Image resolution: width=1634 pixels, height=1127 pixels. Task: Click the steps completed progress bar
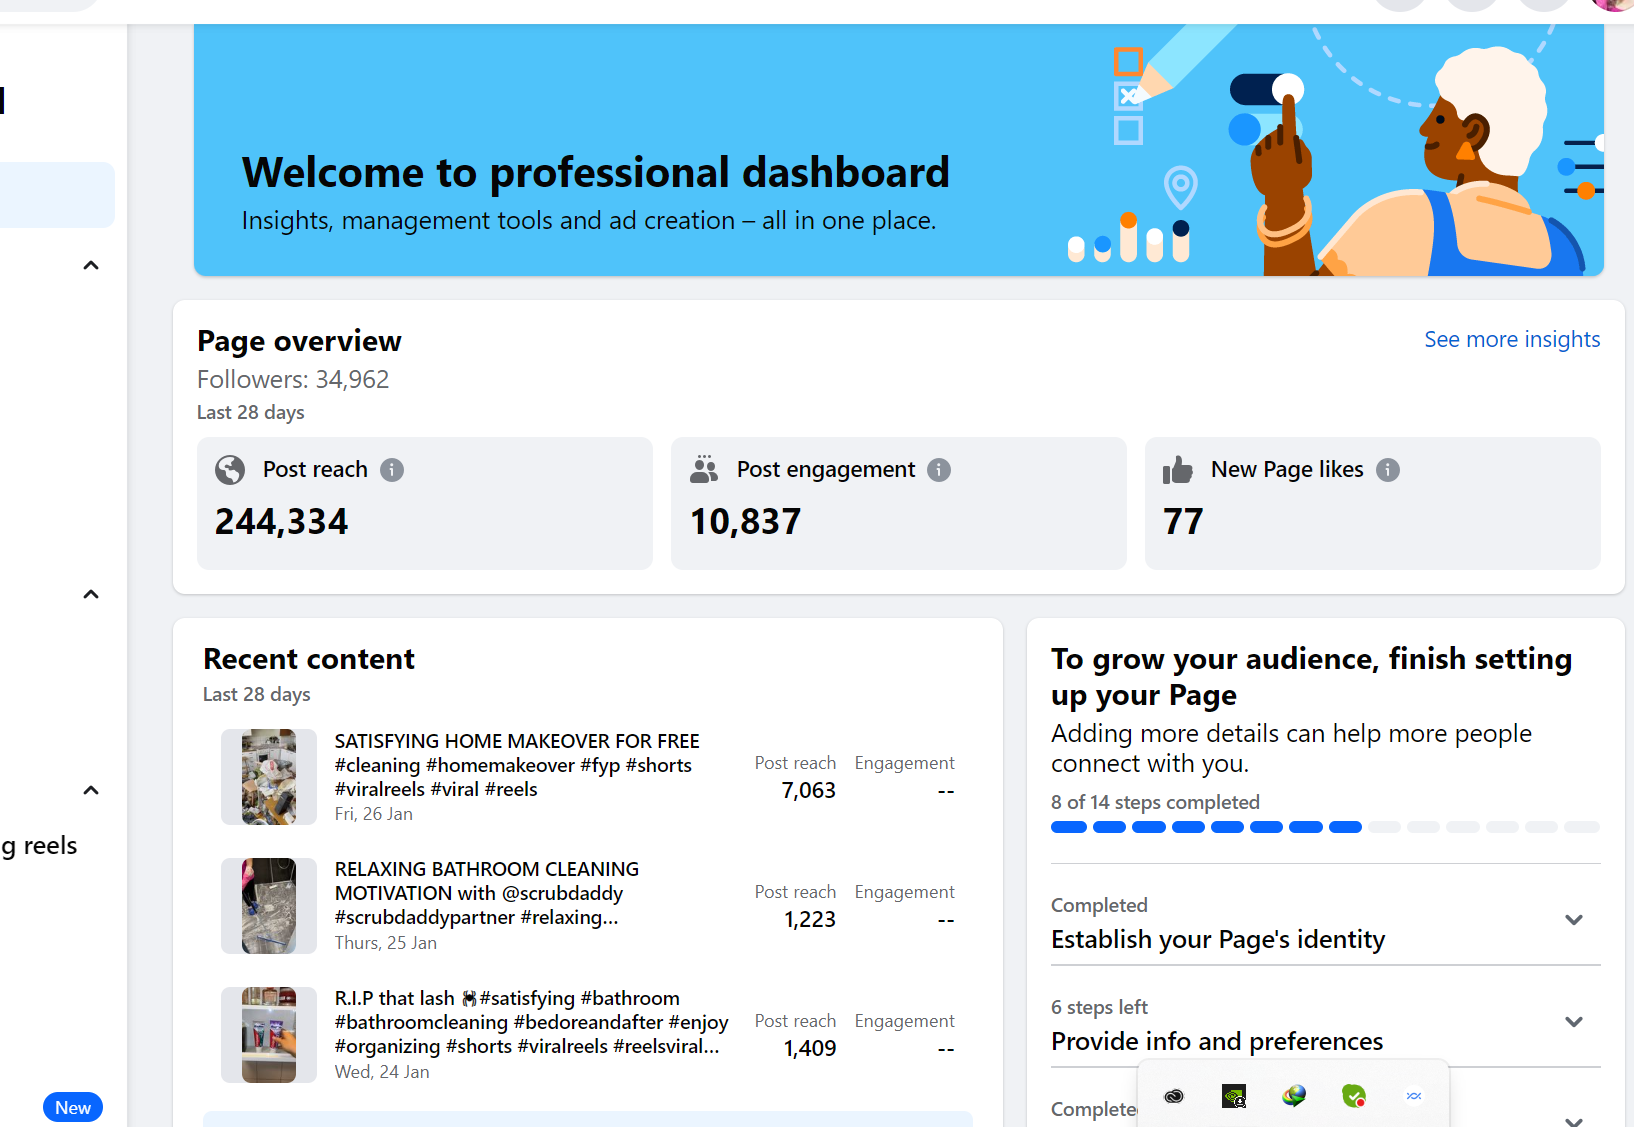(x=1325, y=827)
